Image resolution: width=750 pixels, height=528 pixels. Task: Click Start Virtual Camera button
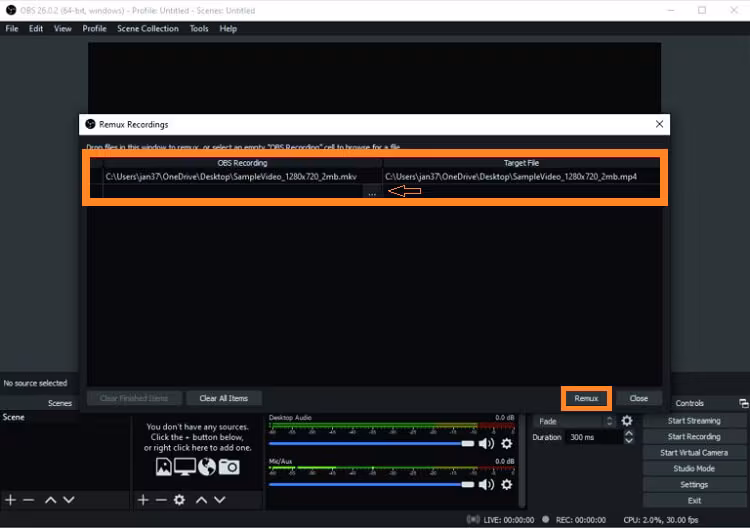694,453
